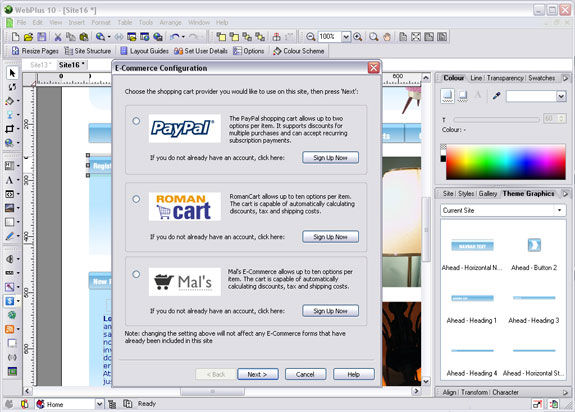Expand the Colour panel options arrow
The image size is (575, 412).
565,78
